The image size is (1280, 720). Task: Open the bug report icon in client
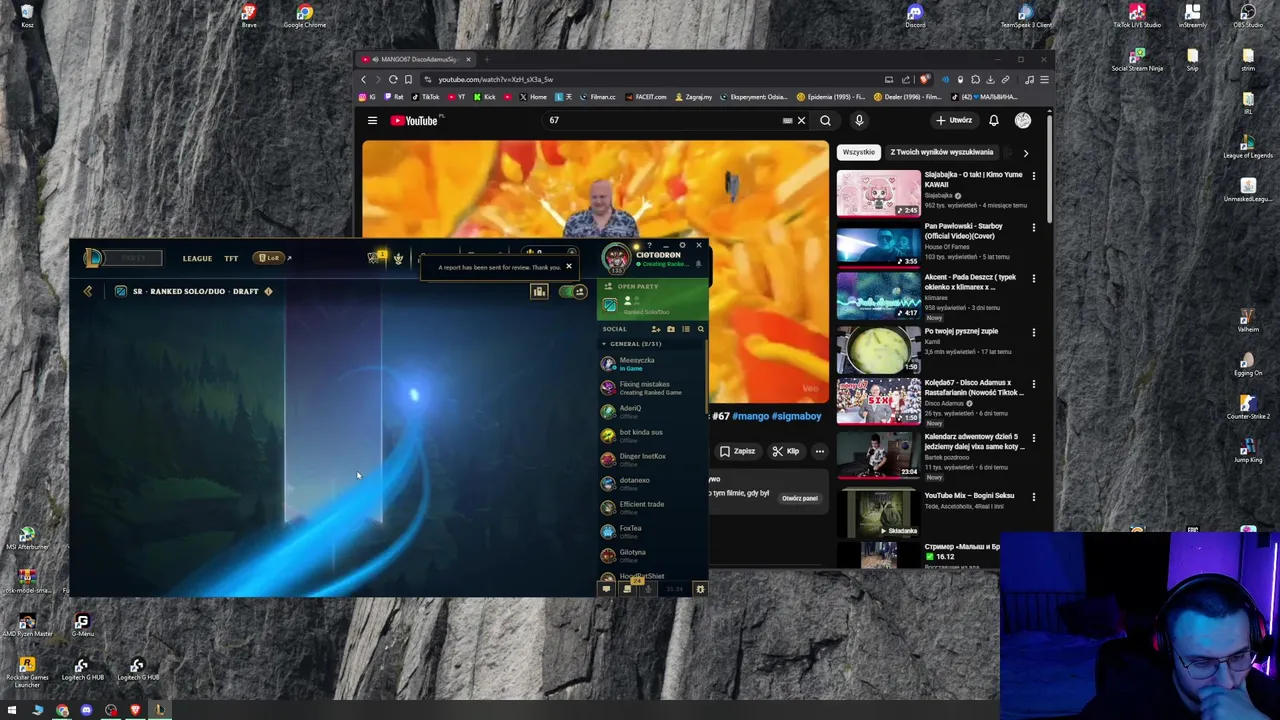(700, 589)
